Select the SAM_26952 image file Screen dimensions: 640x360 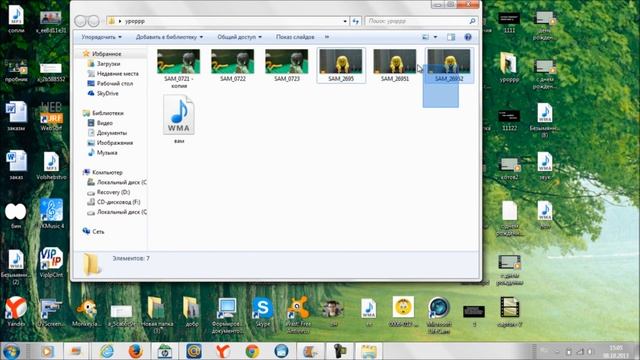(x=449, y=62)
